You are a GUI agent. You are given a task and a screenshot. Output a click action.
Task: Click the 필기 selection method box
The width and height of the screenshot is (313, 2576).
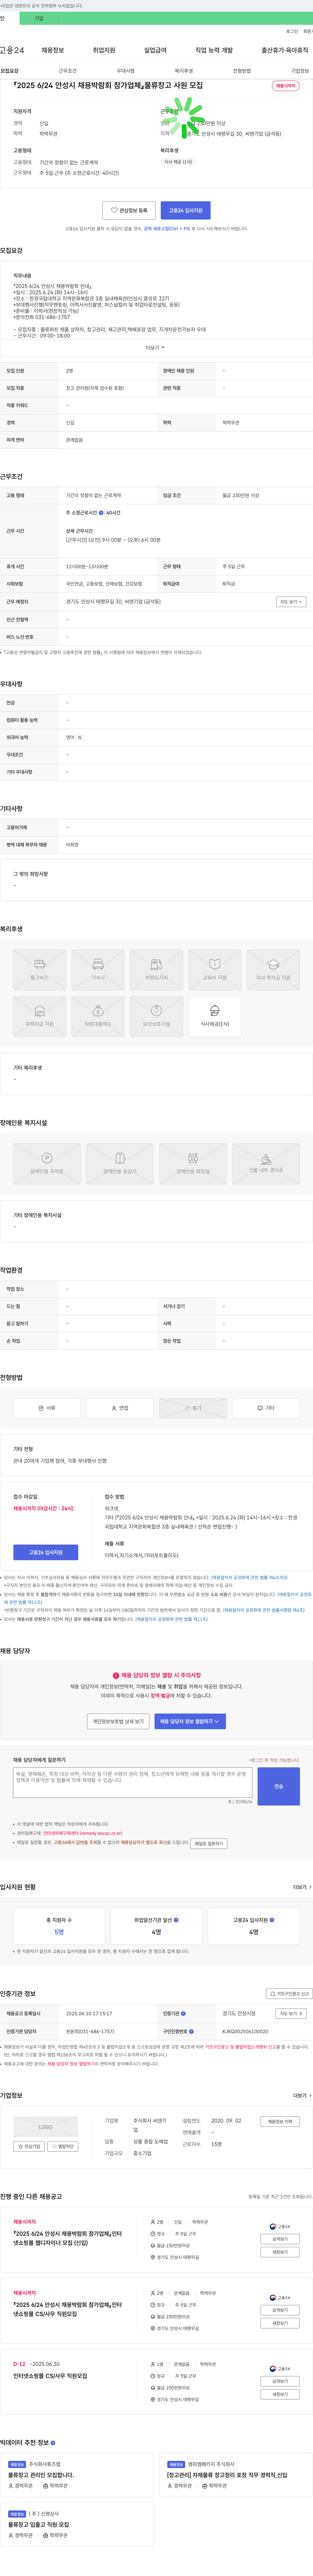point(193,1408)
